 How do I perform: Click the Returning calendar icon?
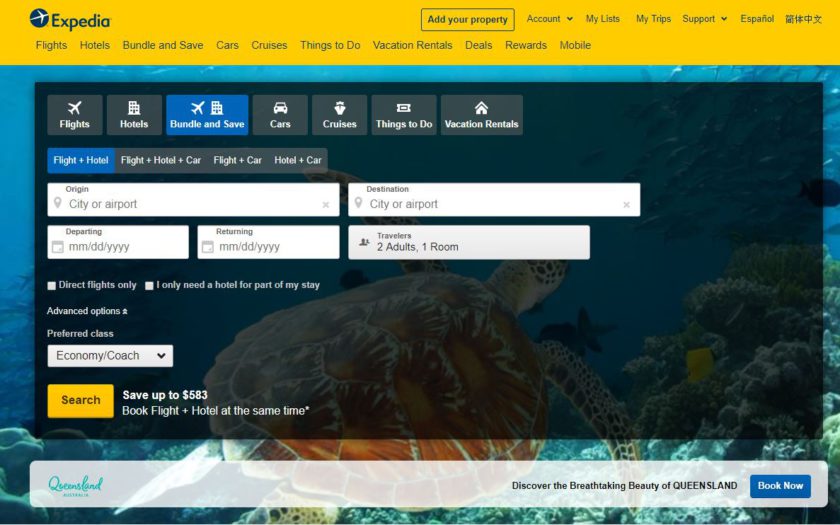(x=208, y=247)
